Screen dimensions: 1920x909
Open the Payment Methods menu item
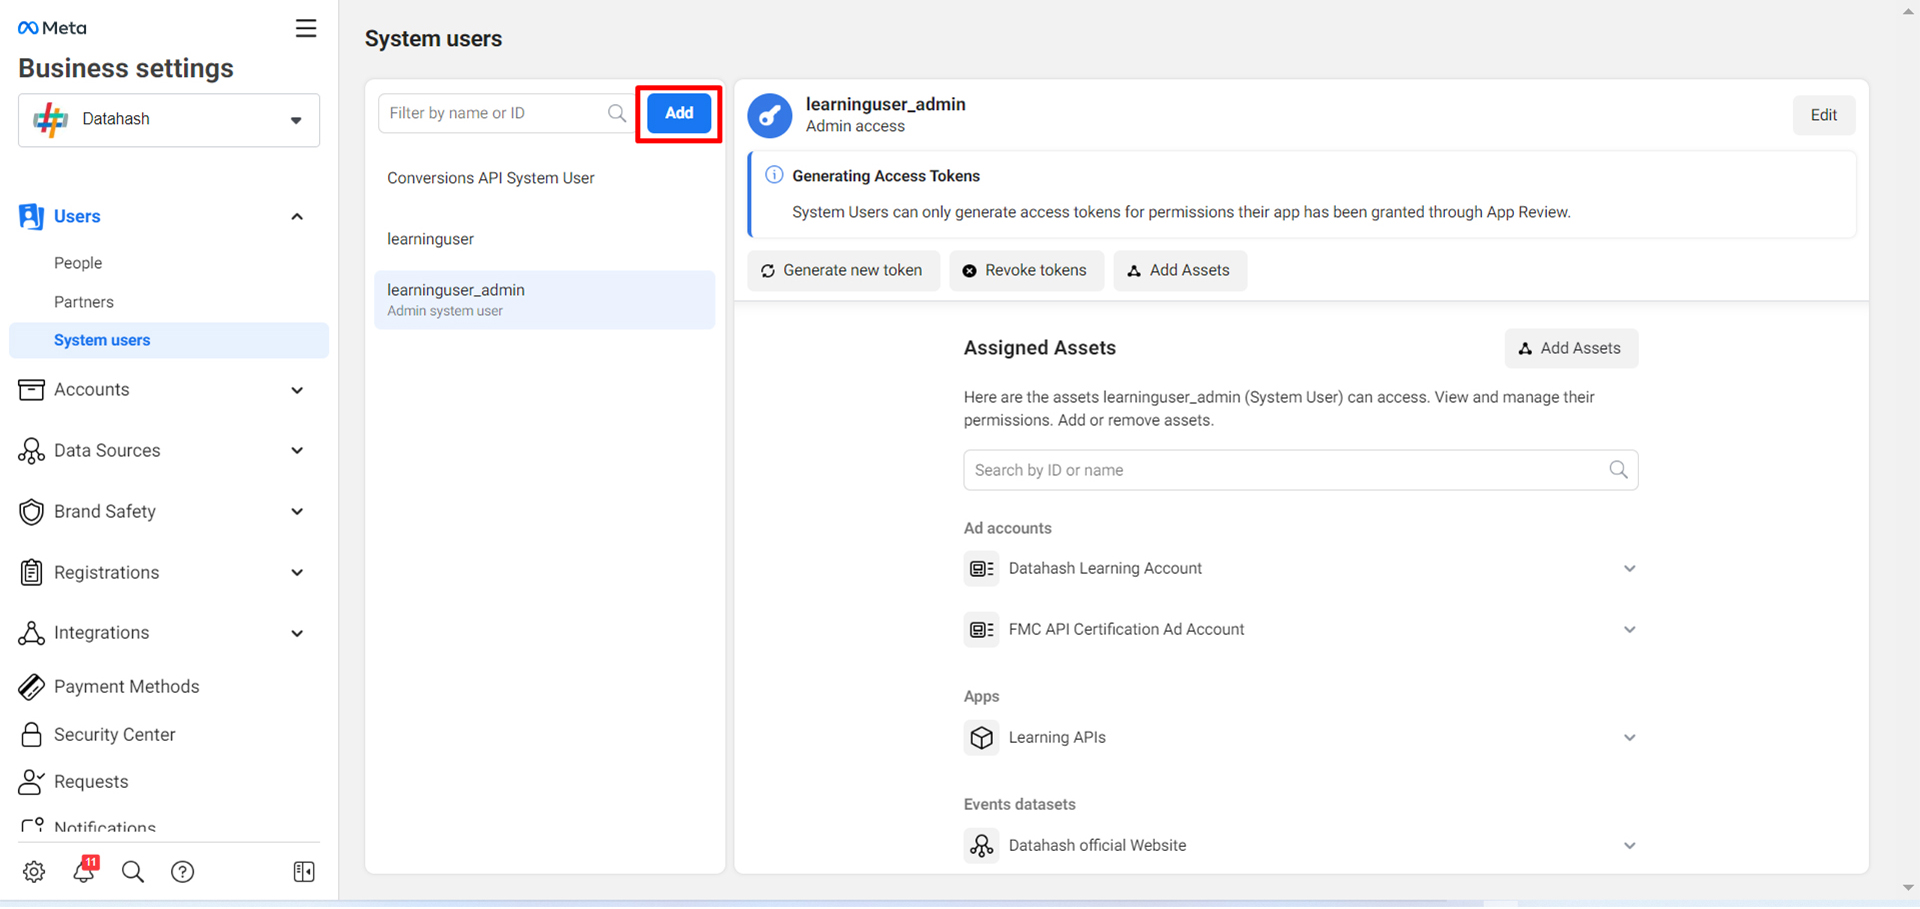click(x=127, y=687)
